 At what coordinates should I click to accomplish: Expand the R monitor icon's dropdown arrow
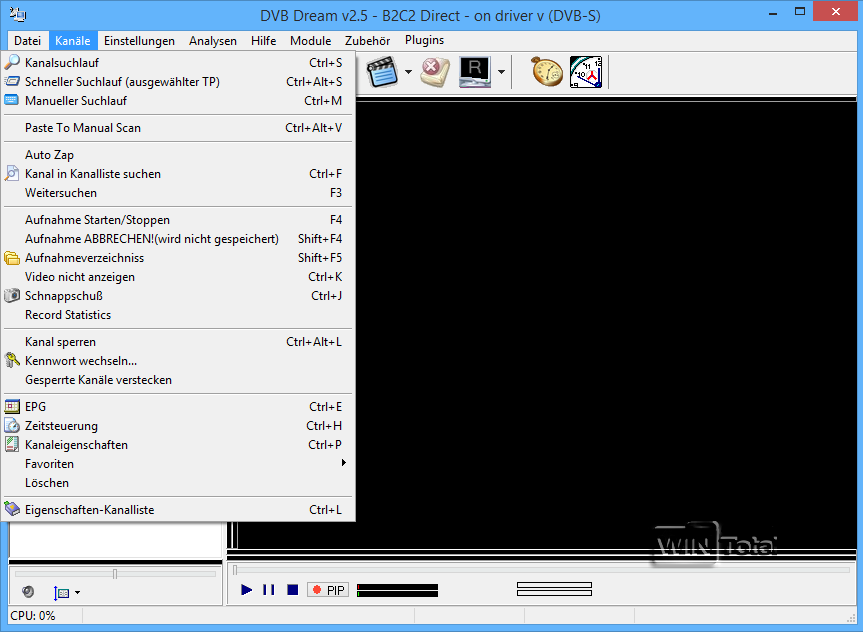(x=501, y=72)
